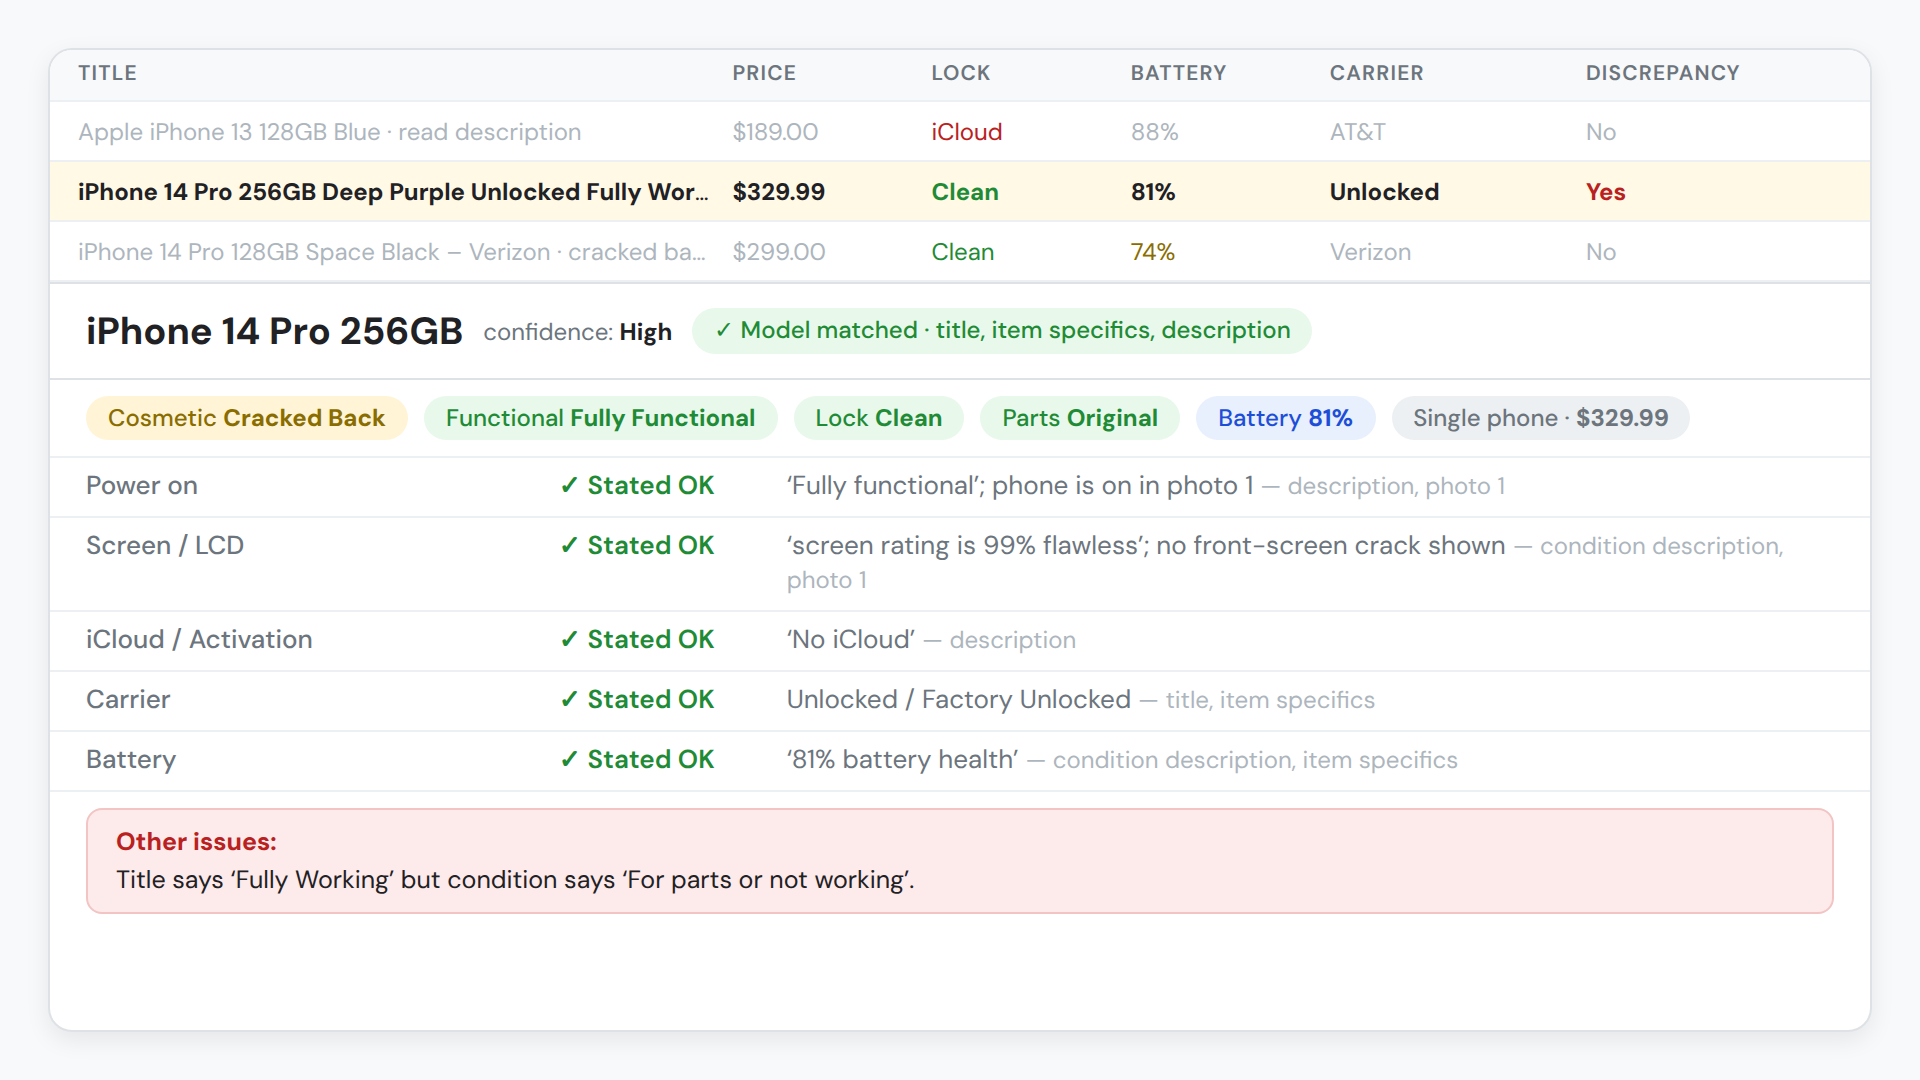
Task: Sort by the PRICE column header
Action: click(x=764, y=73)
